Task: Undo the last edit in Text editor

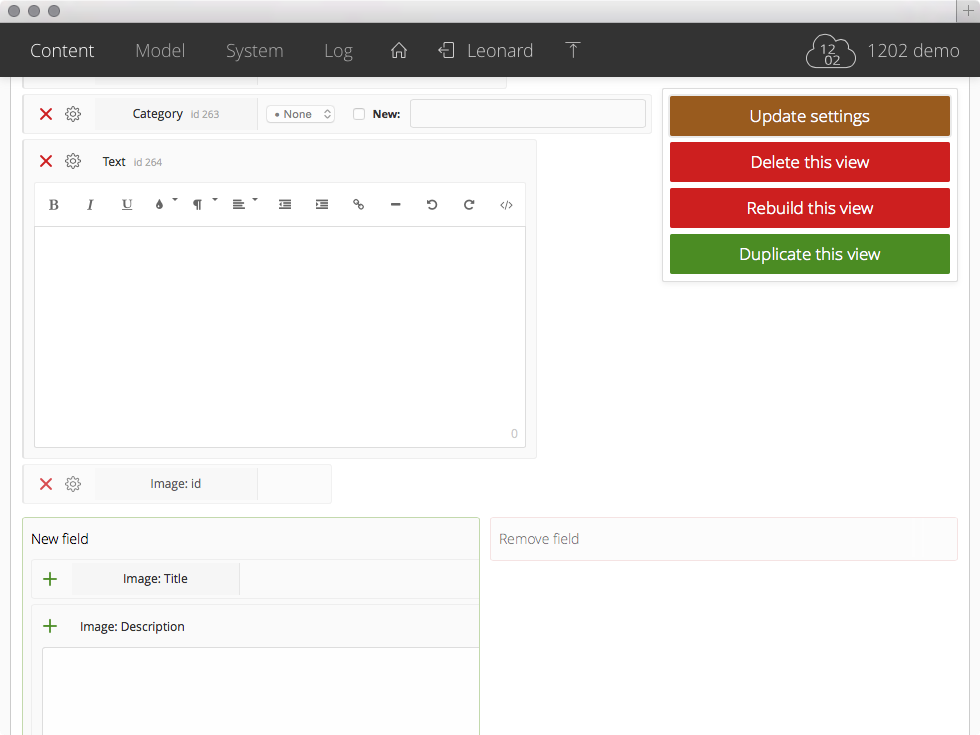Action: click(432, 205)
